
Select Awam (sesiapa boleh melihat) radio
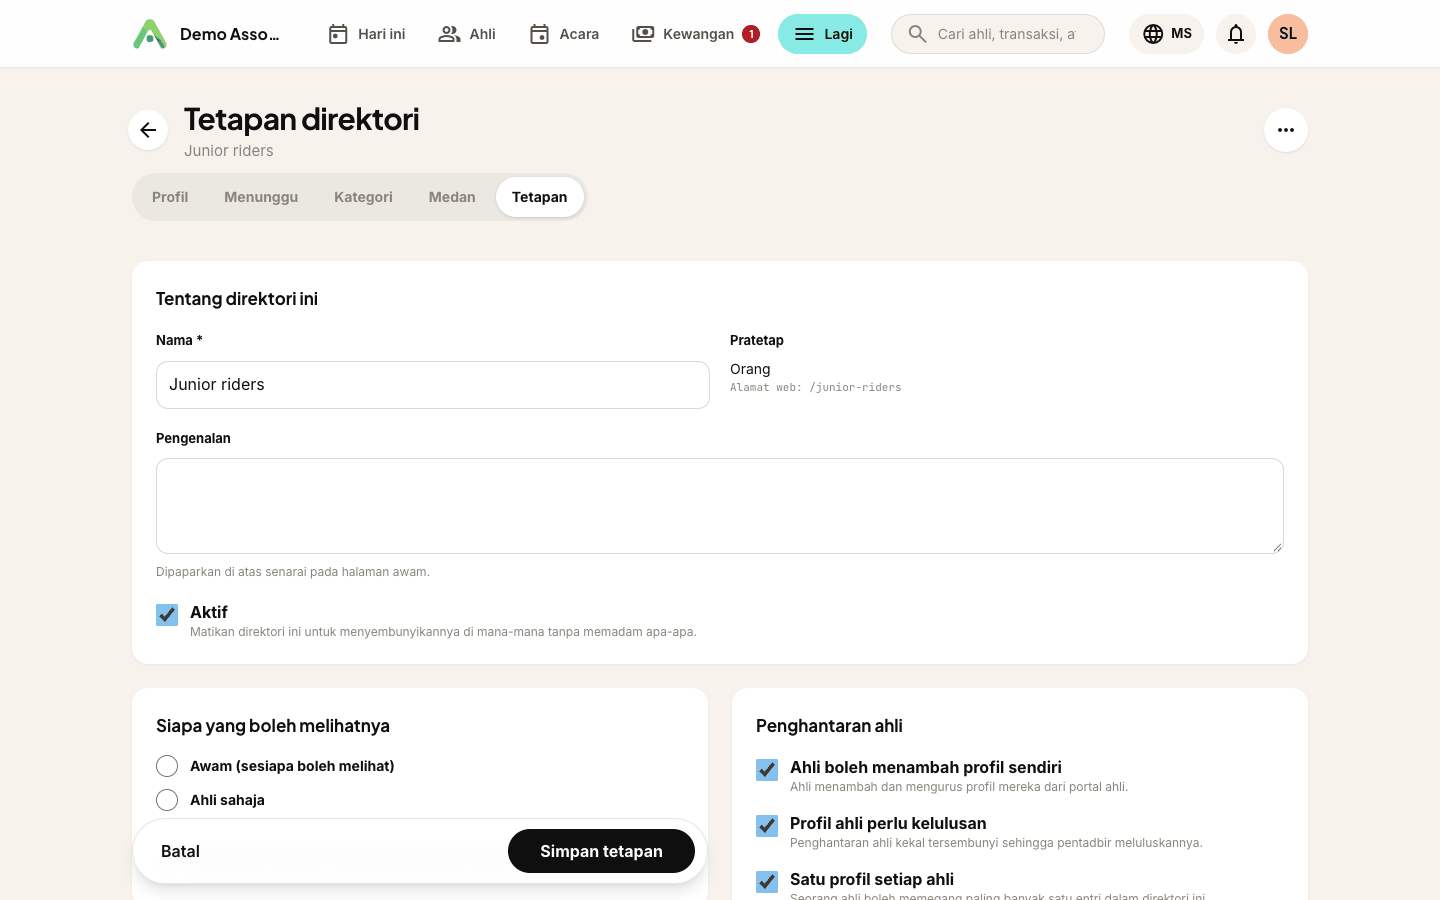pyautogui.click(x=167, y=766)
